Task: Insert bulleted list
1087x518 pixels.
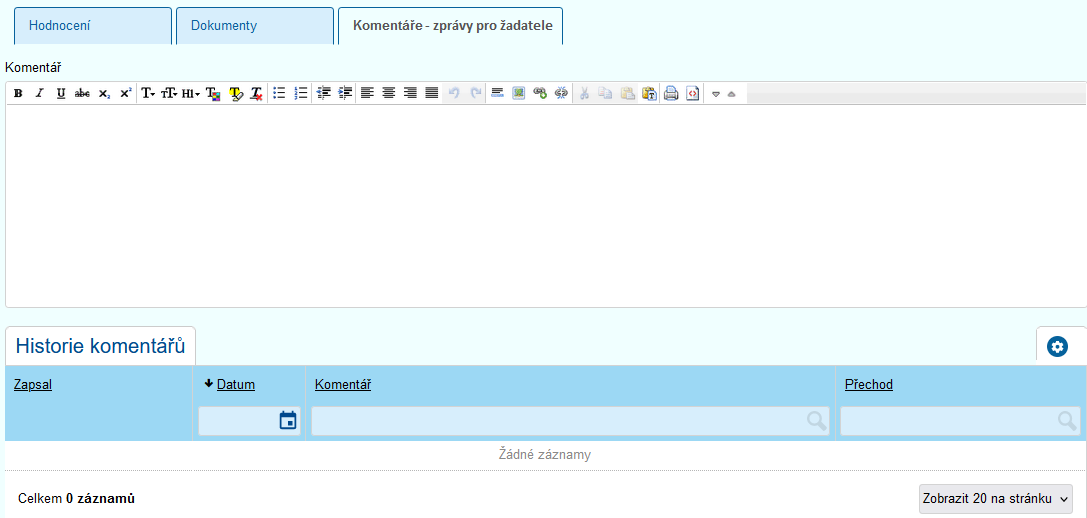Action: click(279, 94)
